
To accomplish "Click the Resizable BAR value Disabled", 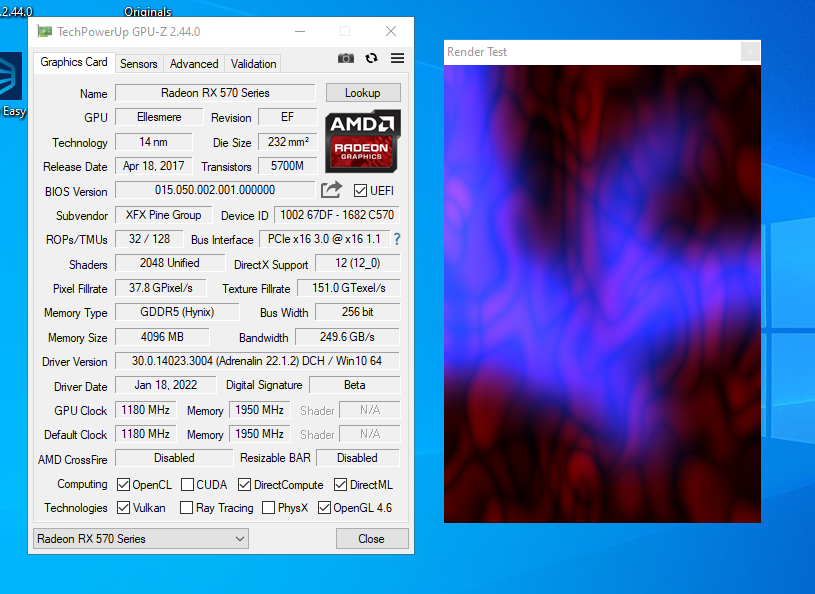I will click(358, 458).
